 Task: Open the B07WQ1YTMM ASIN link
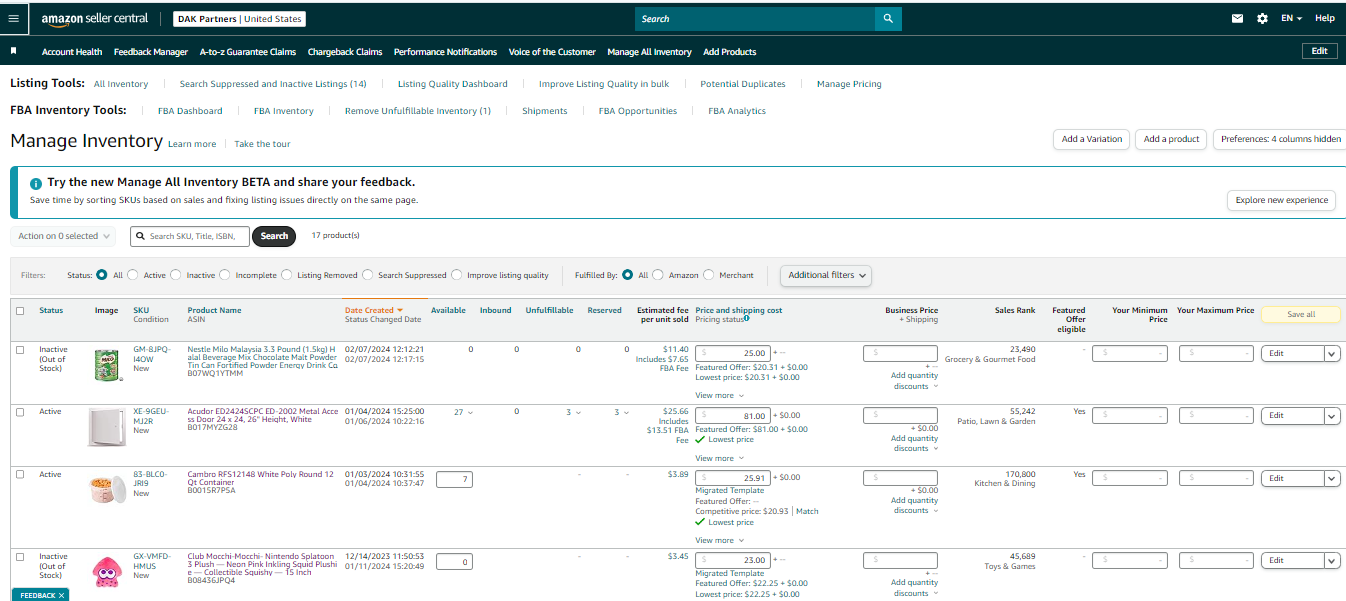pyautogui.click(x=215, y=373)
